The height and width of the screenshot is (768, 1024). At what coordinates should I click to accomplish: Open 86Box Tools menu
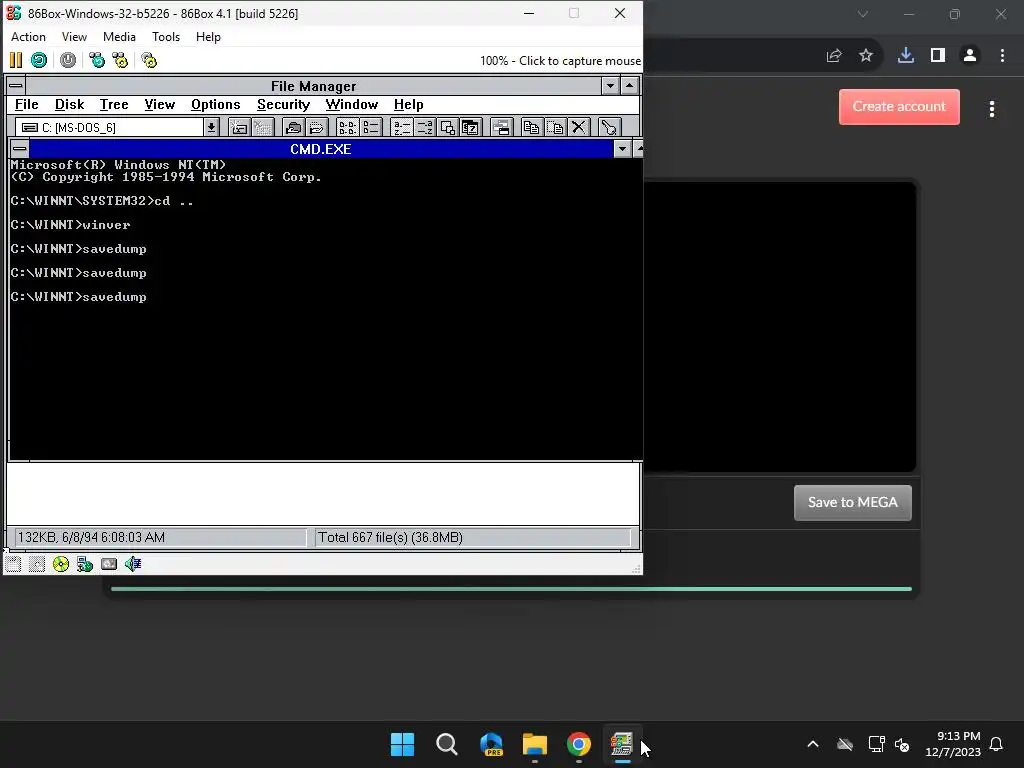(166, 37)
